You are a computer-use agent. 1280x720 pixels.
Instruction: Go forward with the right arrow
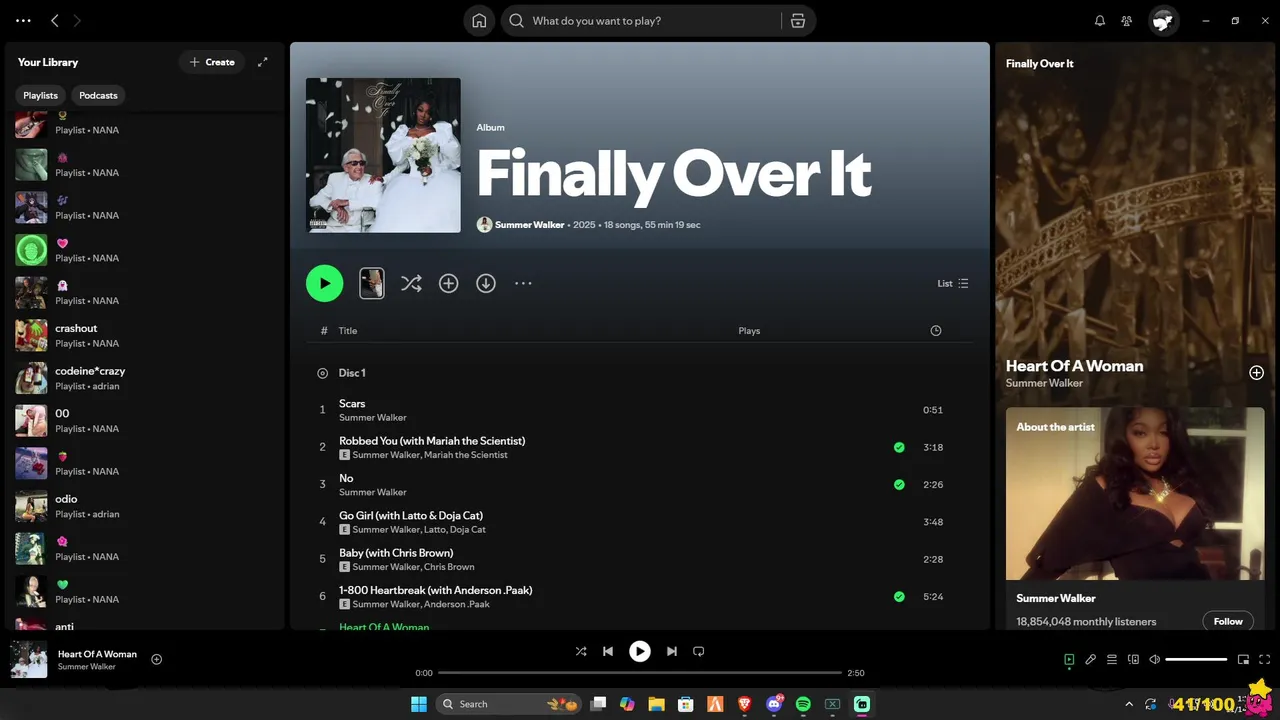(x=77, y=20)
